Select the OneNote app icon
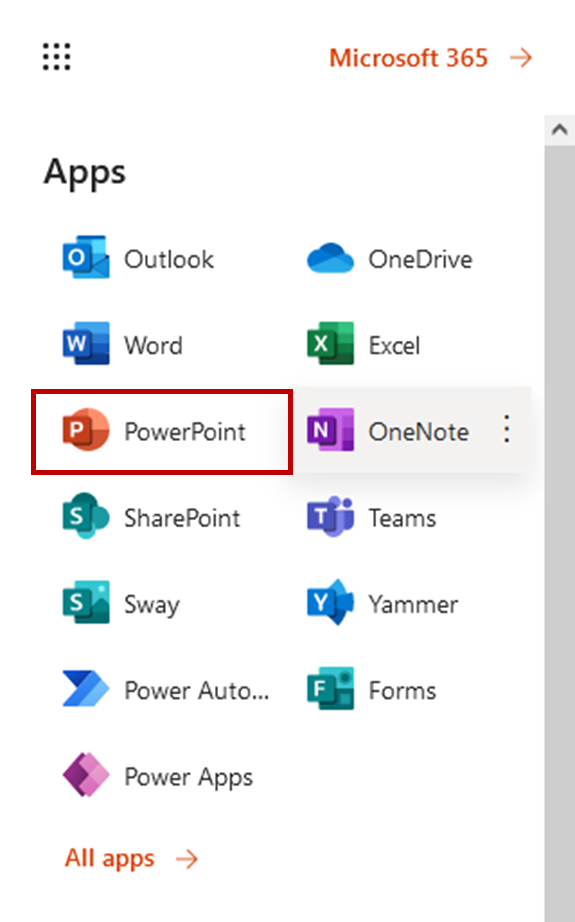 point(330,430)
